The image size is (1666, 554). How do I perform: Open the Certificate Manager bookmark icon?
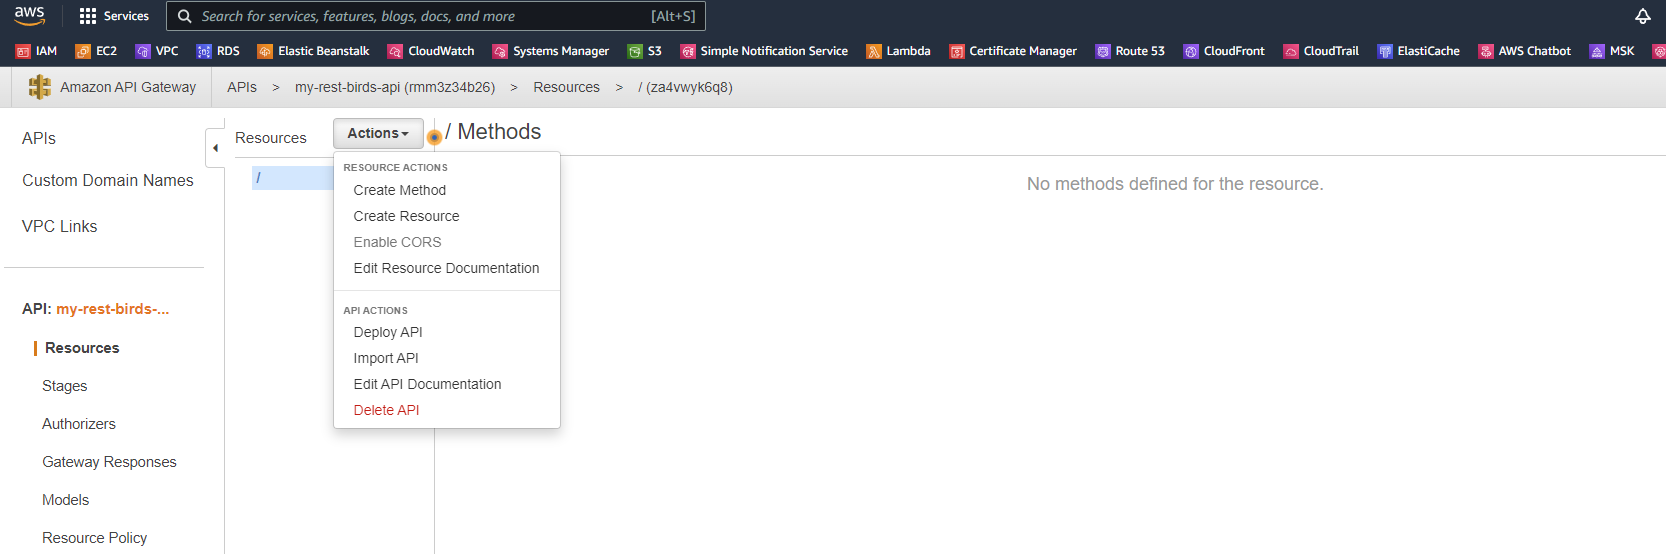(x=957, y=51)
